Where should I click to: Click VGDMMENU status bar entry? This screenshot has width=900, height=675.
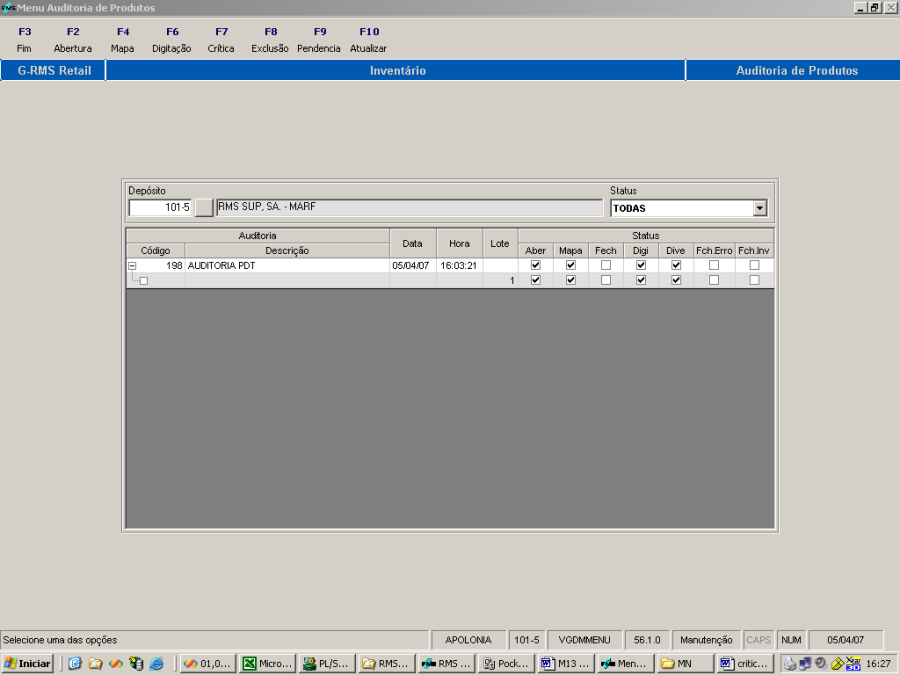(584, 640)
